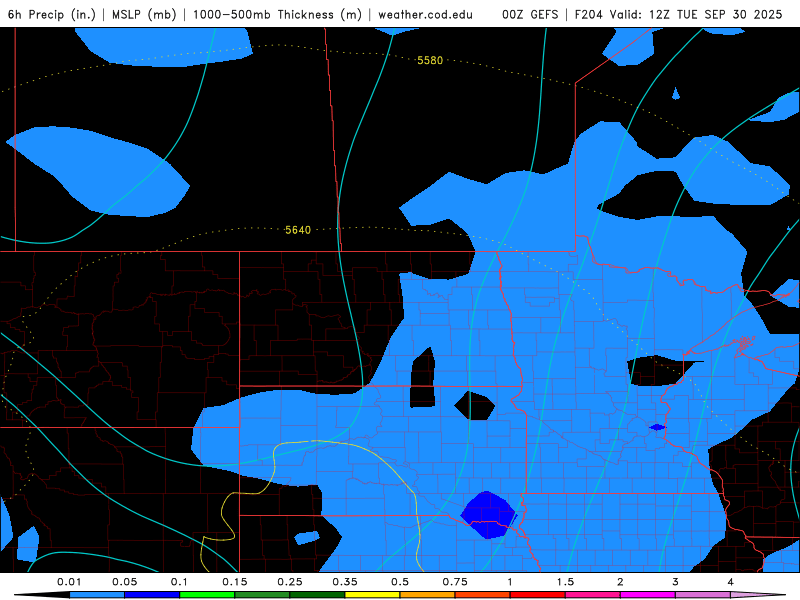
Task: Click the weather.cod.edu site text
Action: coord(425,14)
